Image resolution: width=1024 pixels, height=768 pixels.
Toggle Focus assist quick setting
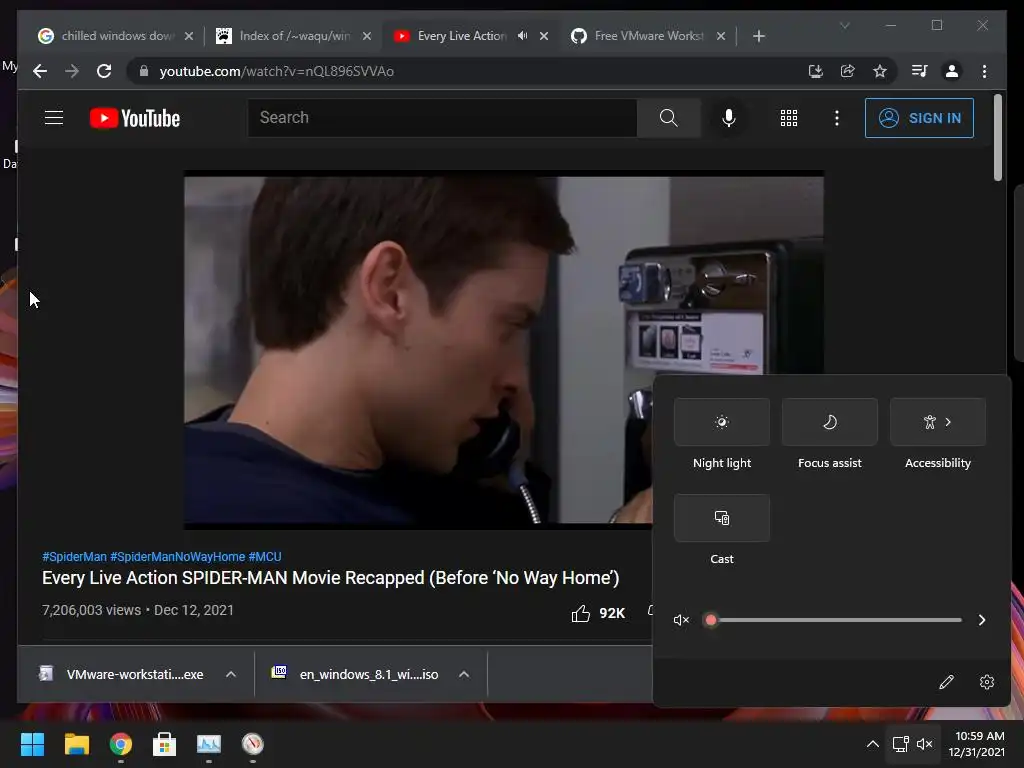[x=829, y=422]
